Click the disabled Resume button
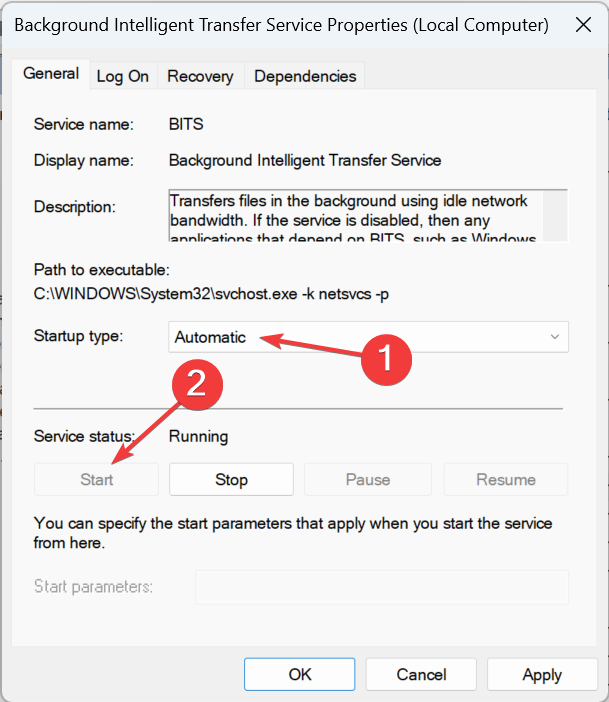609x702 pixels. pyautogui.click(x=506, y=479)
